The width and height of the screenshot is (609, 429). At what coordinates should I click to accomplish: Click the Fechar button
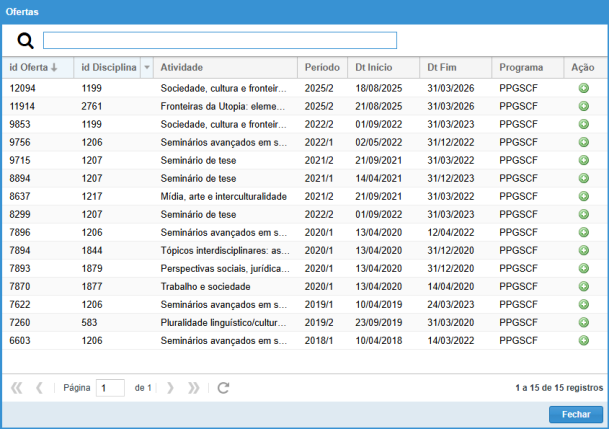coord(575,414)
